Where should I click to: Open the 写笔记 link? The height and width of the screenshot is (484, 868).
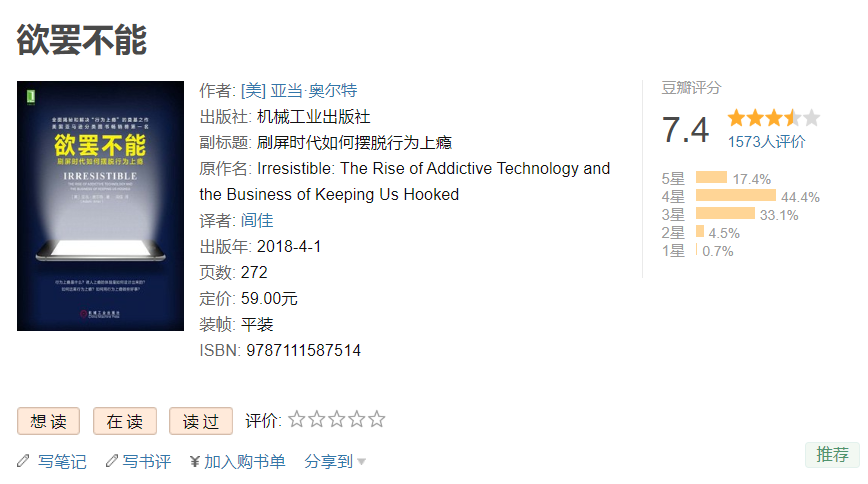coord(62,461)
